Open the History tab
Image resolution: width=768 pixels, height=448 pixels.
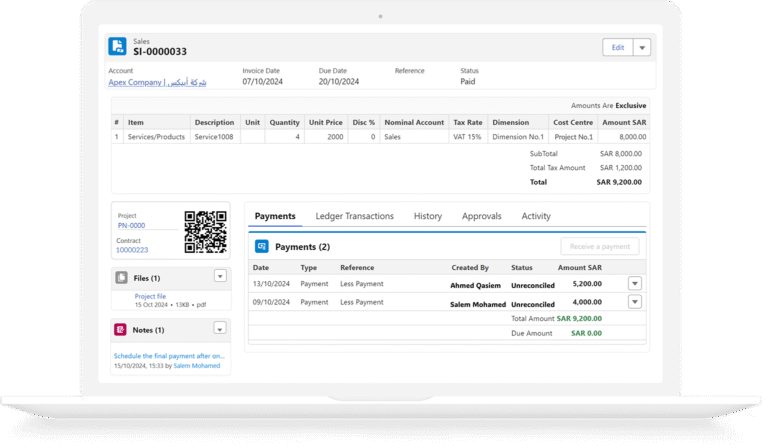pos(427,216)
